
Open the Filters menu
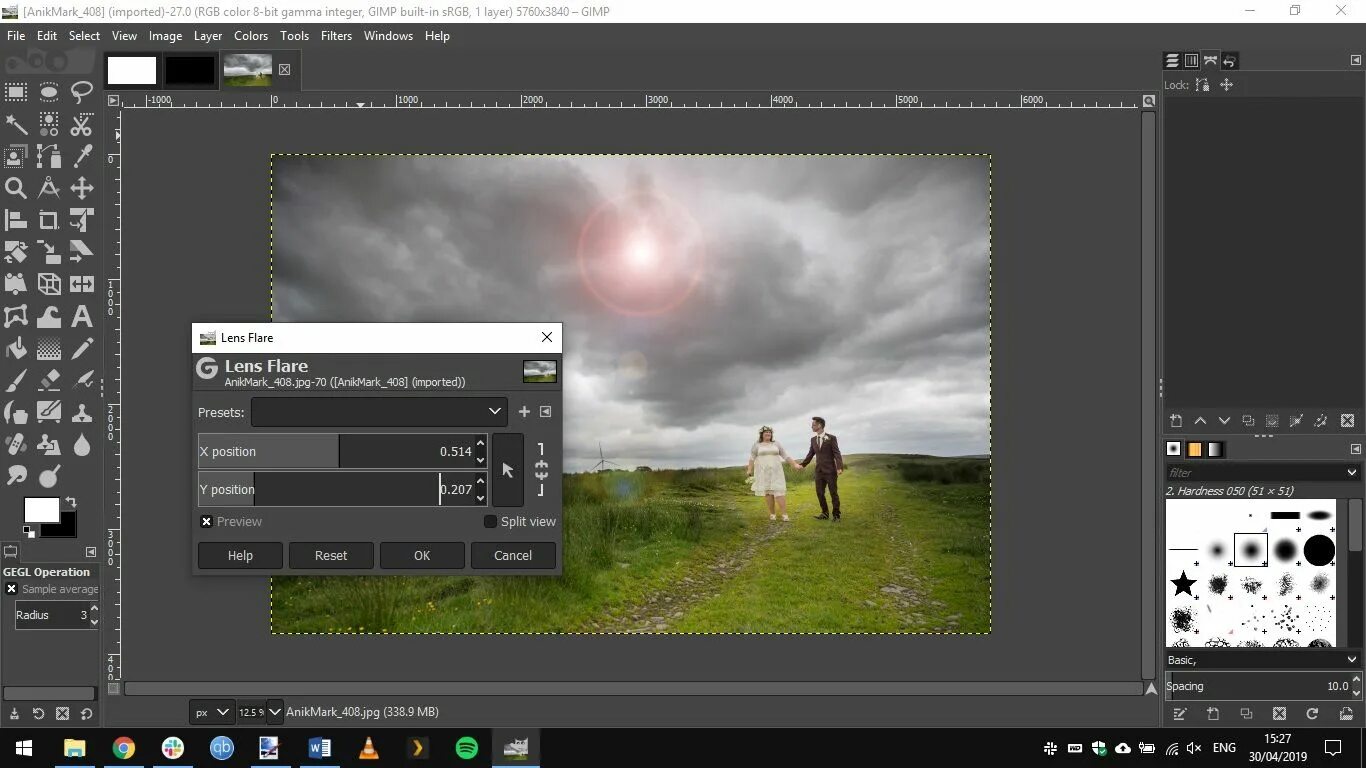coord(335,35)
